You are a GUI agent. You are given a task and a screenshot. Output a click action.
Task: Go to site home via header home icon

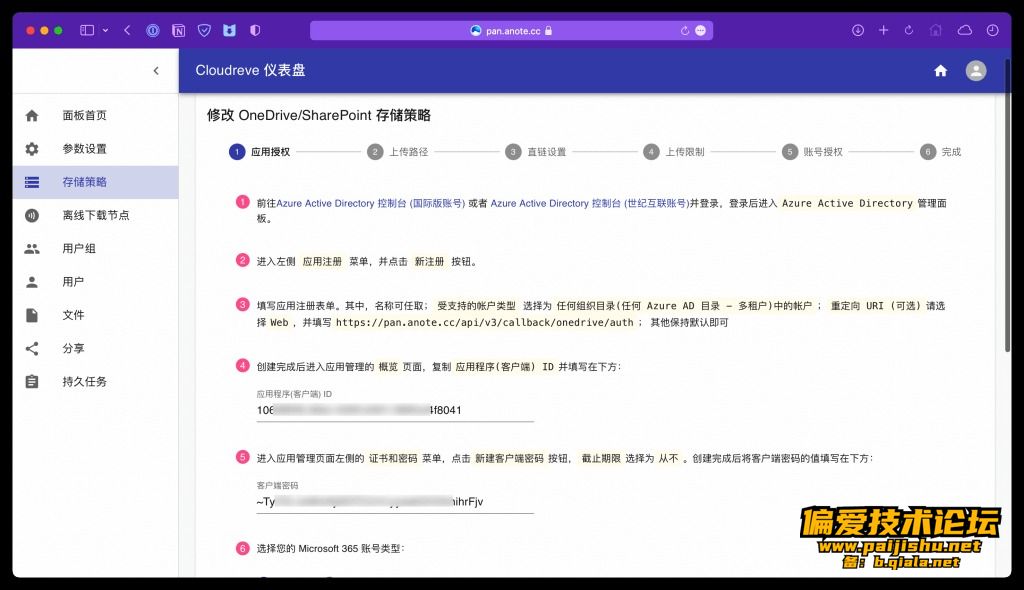(x=940, y=71)
